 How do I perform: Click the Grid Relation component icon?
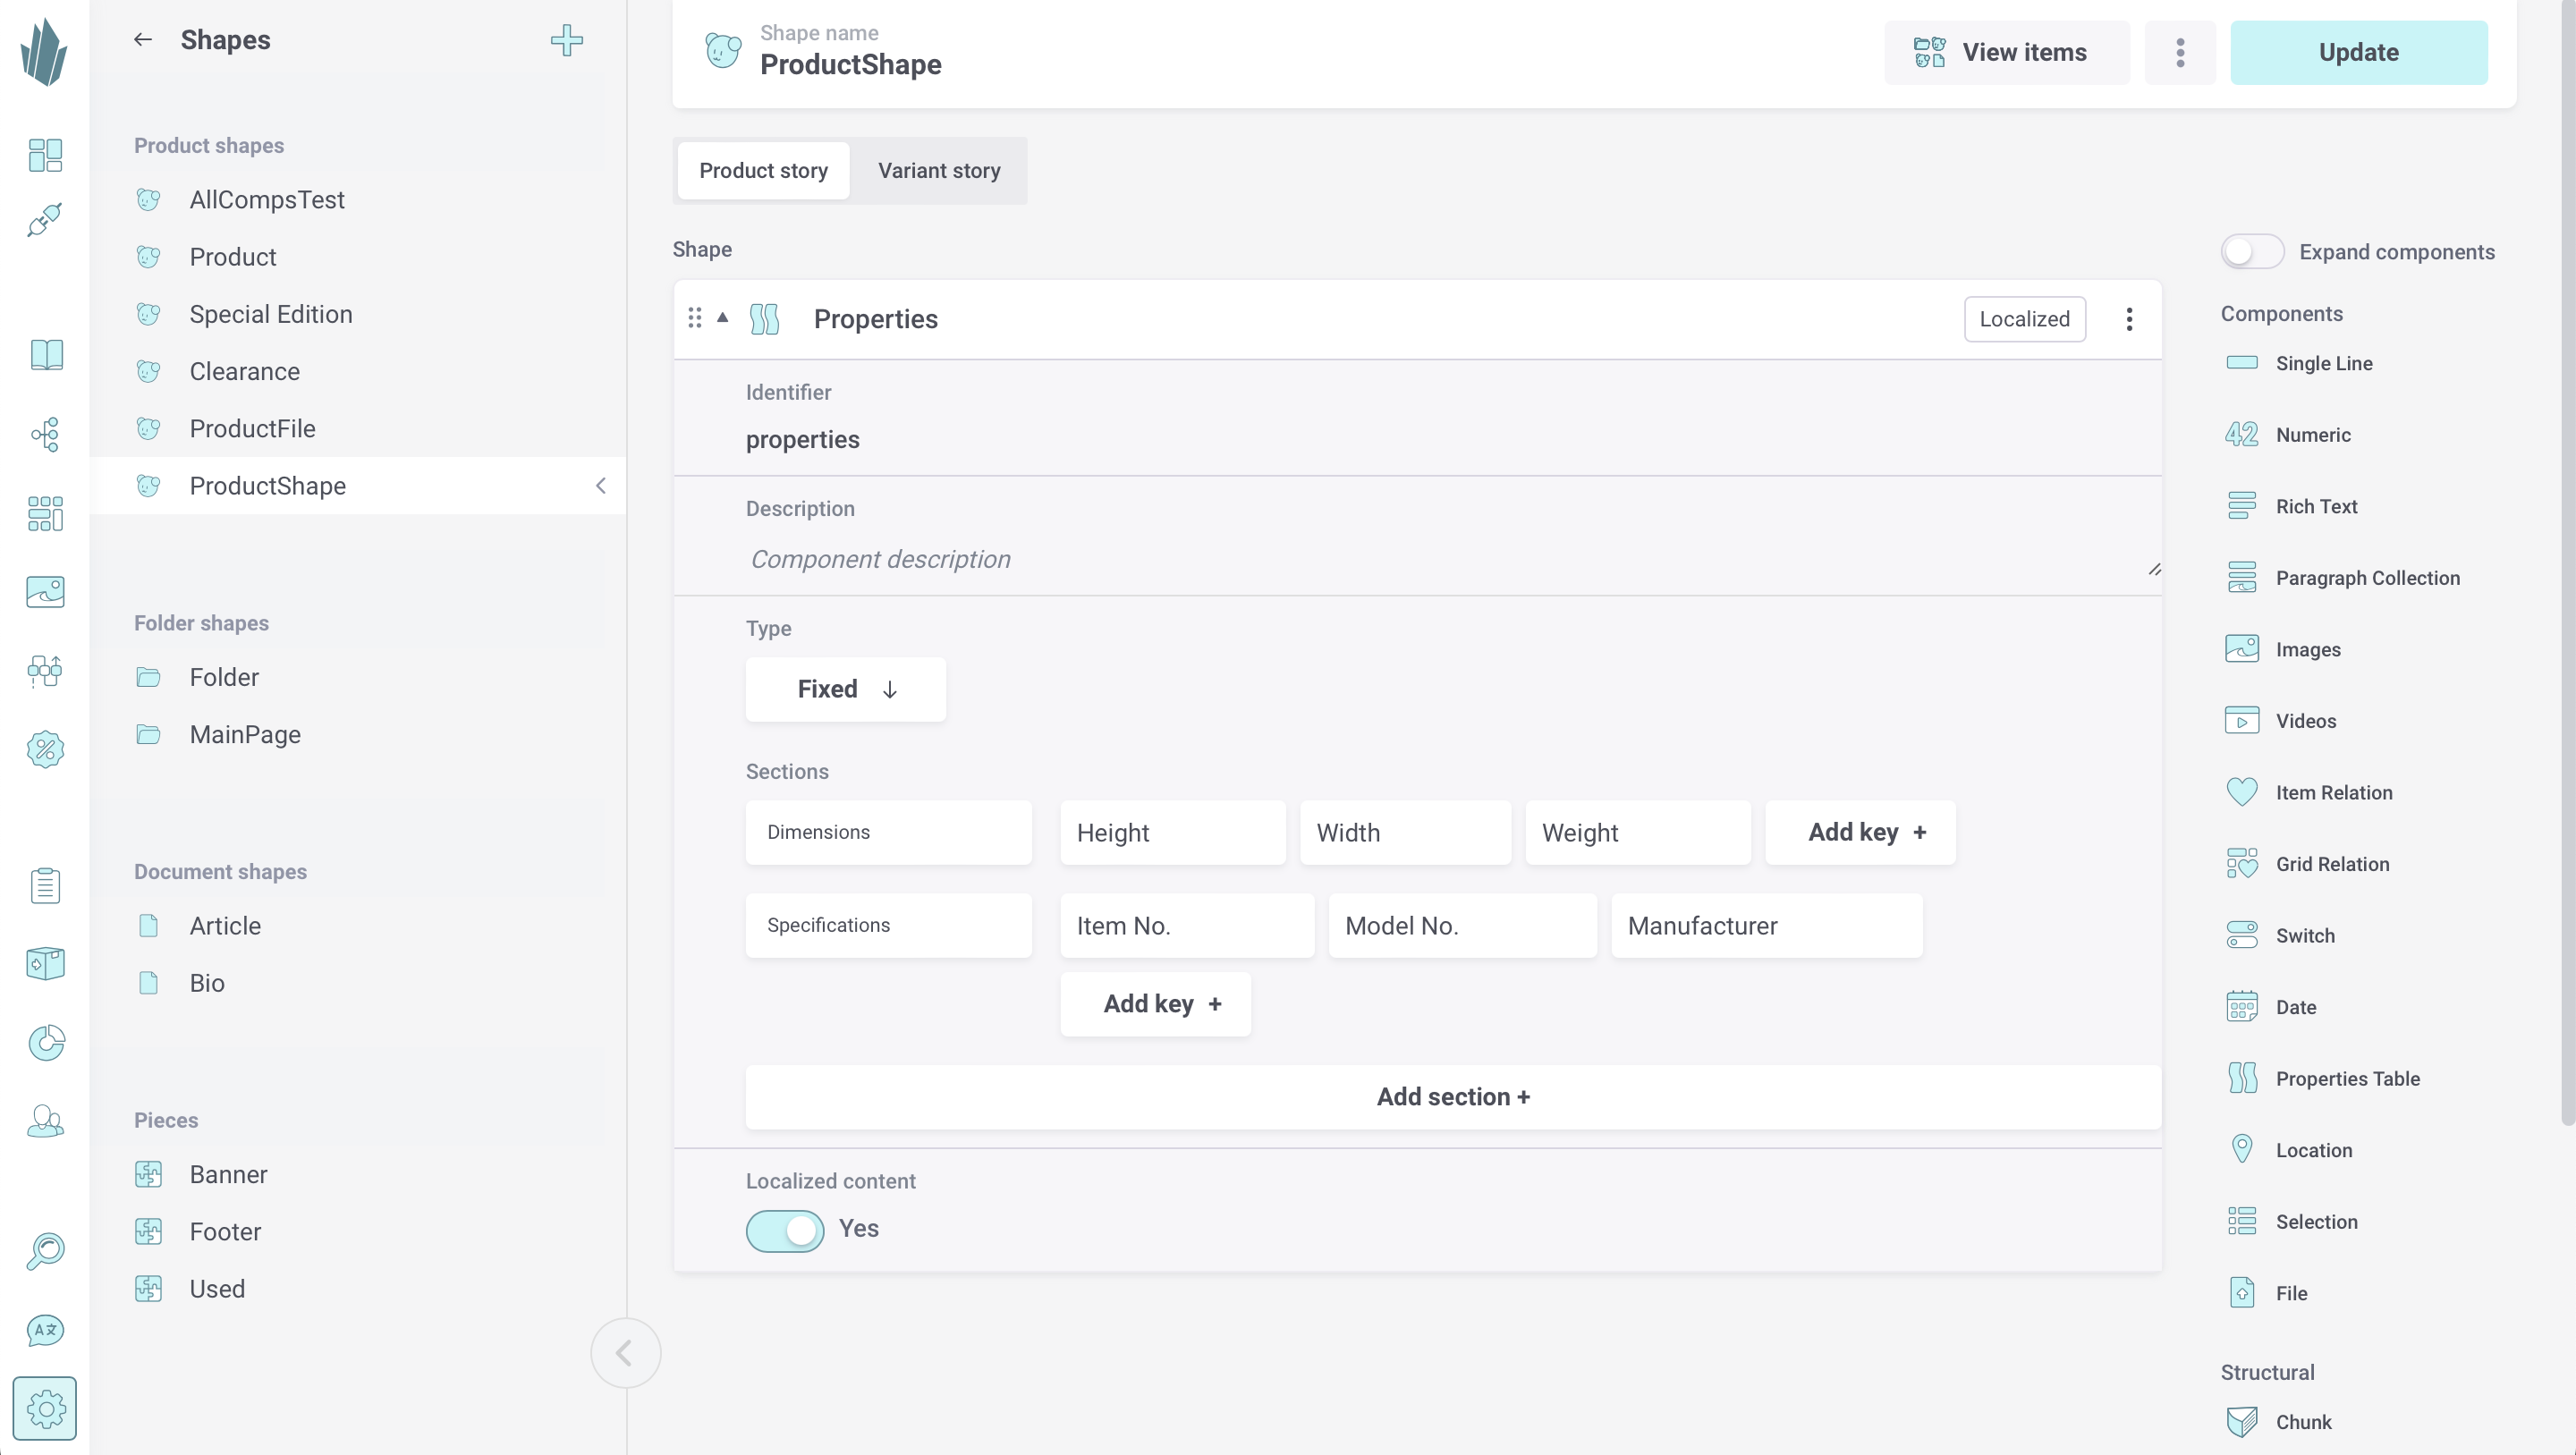[2241, 865]
